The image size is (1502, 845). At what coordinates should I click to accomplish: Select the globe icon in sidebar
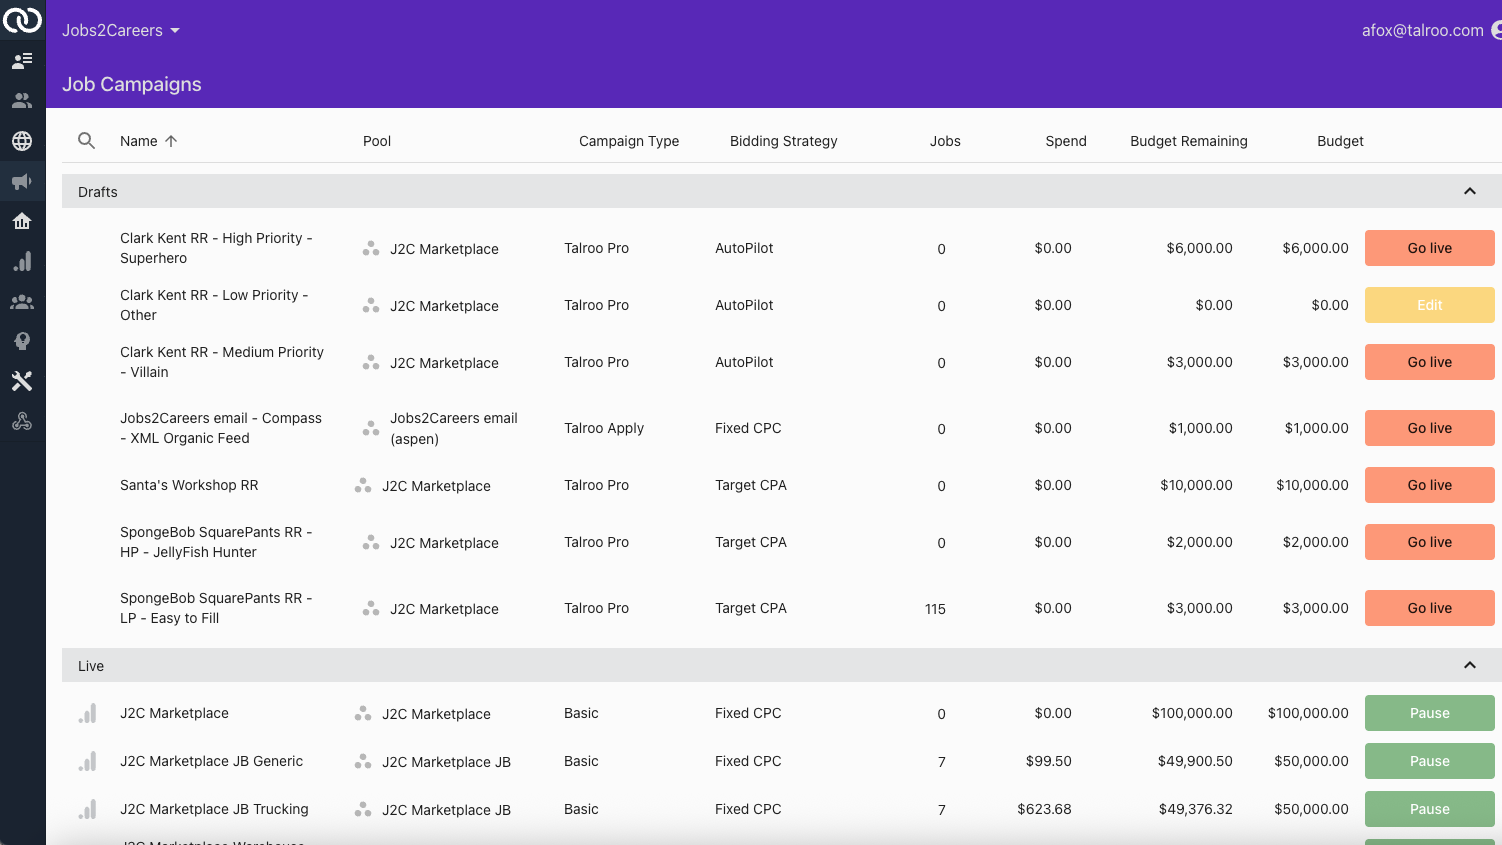point(22,141)
